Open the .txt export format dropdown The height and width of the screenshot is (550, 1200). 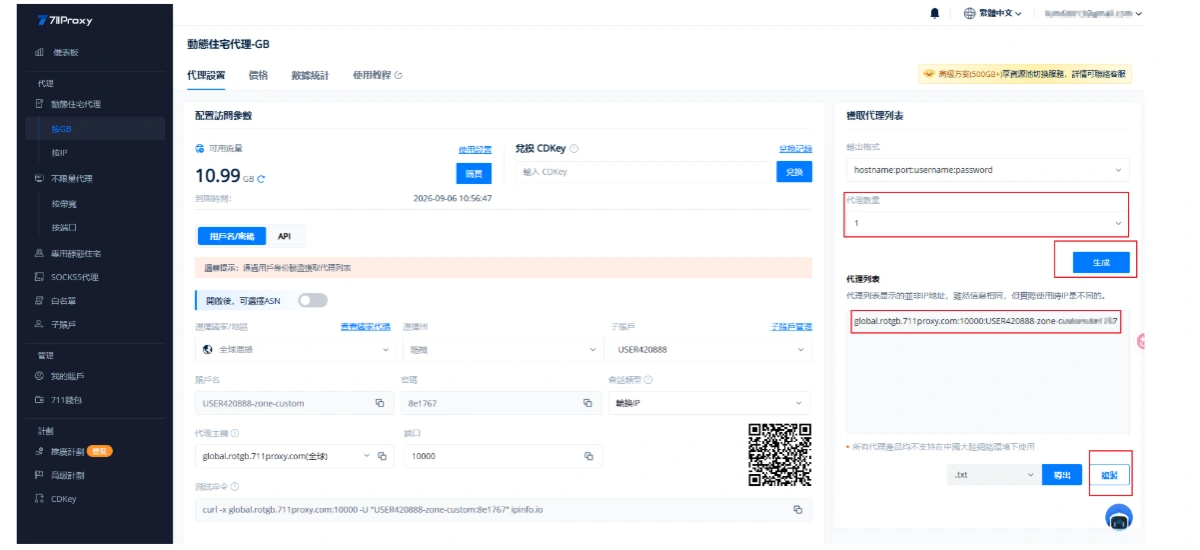[x=993, y=475]
